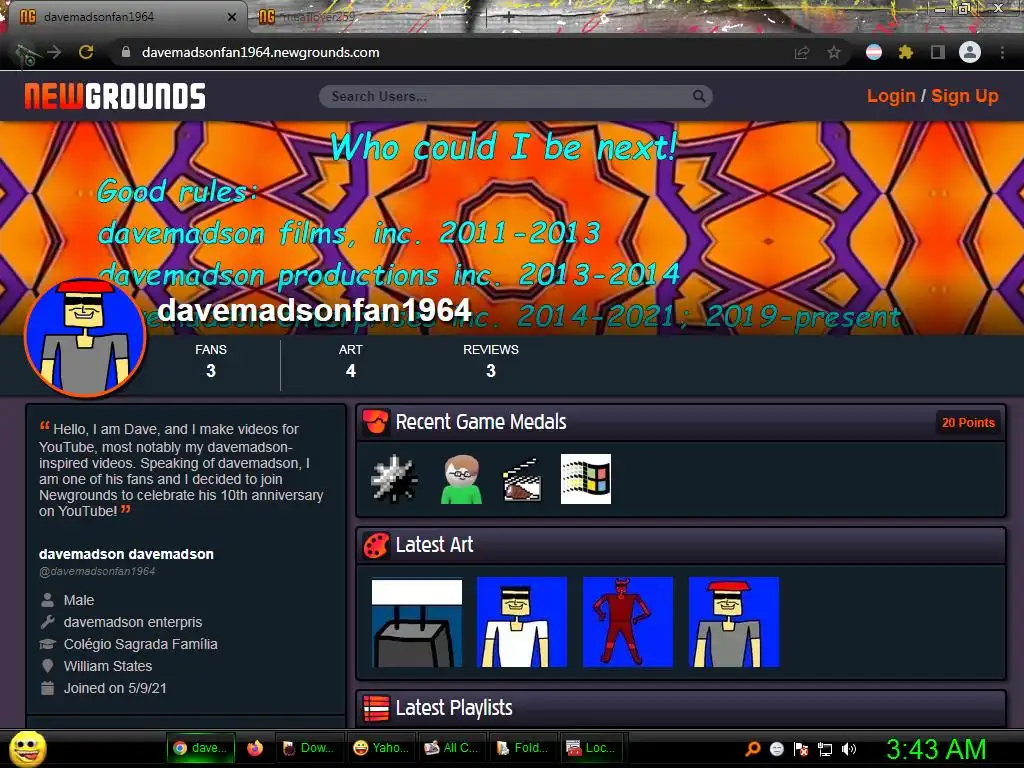Open the 'Fold...' taskbar window
1024x768 pixels.
522,748
